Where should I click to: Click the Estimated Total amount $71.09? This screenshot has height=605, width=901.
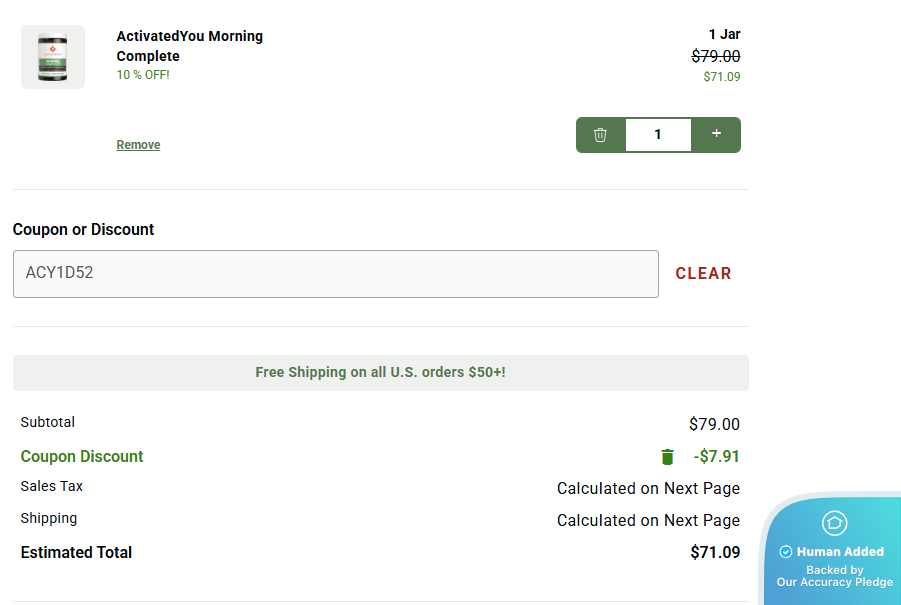[x=715, y=552]
